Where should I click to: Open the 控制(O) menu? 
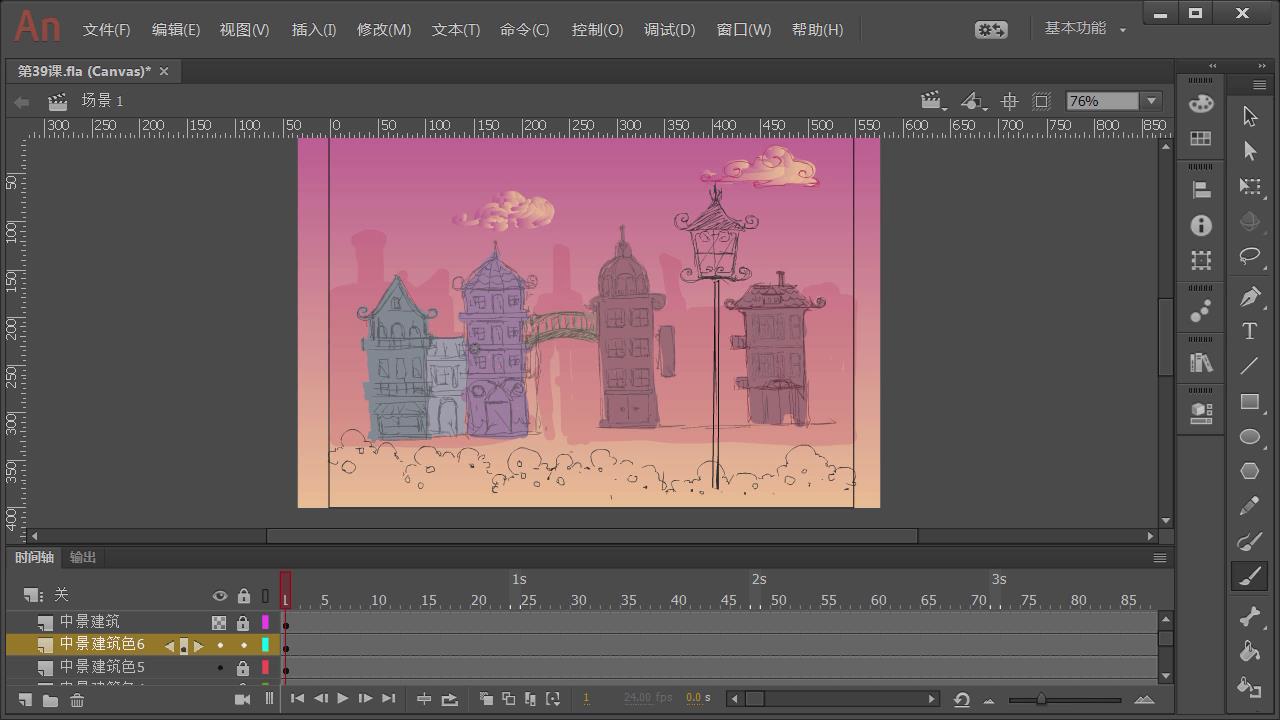[x=597, y=30]
